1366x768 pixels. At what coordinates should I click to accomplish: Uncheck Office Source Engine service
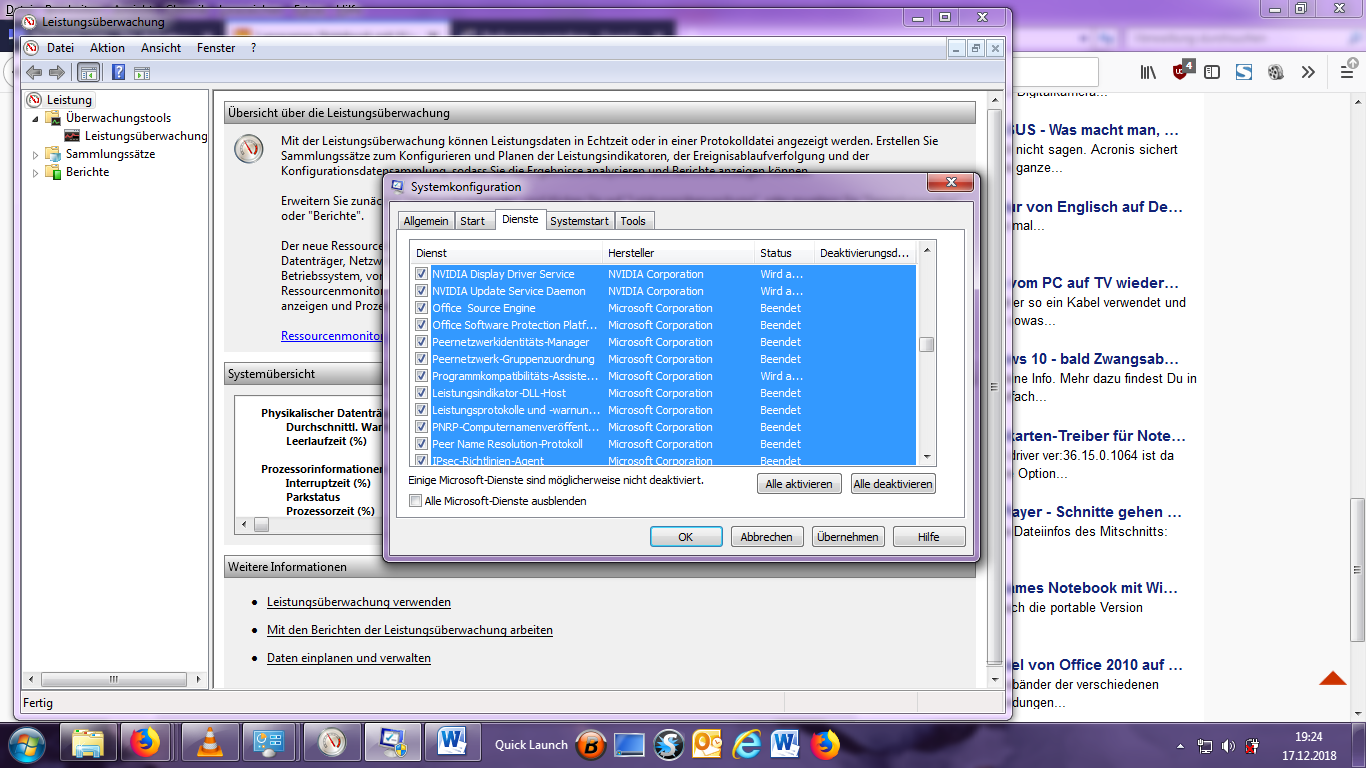pyautogui.click(x=422, y=308)
